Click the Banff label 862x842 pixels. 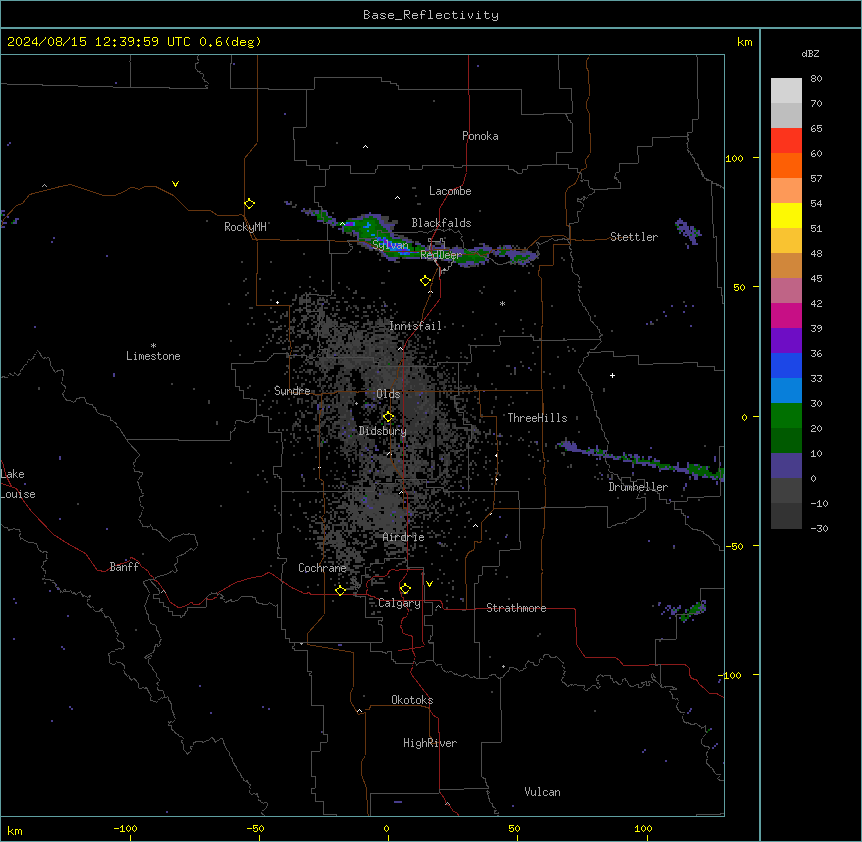[124, 567]
